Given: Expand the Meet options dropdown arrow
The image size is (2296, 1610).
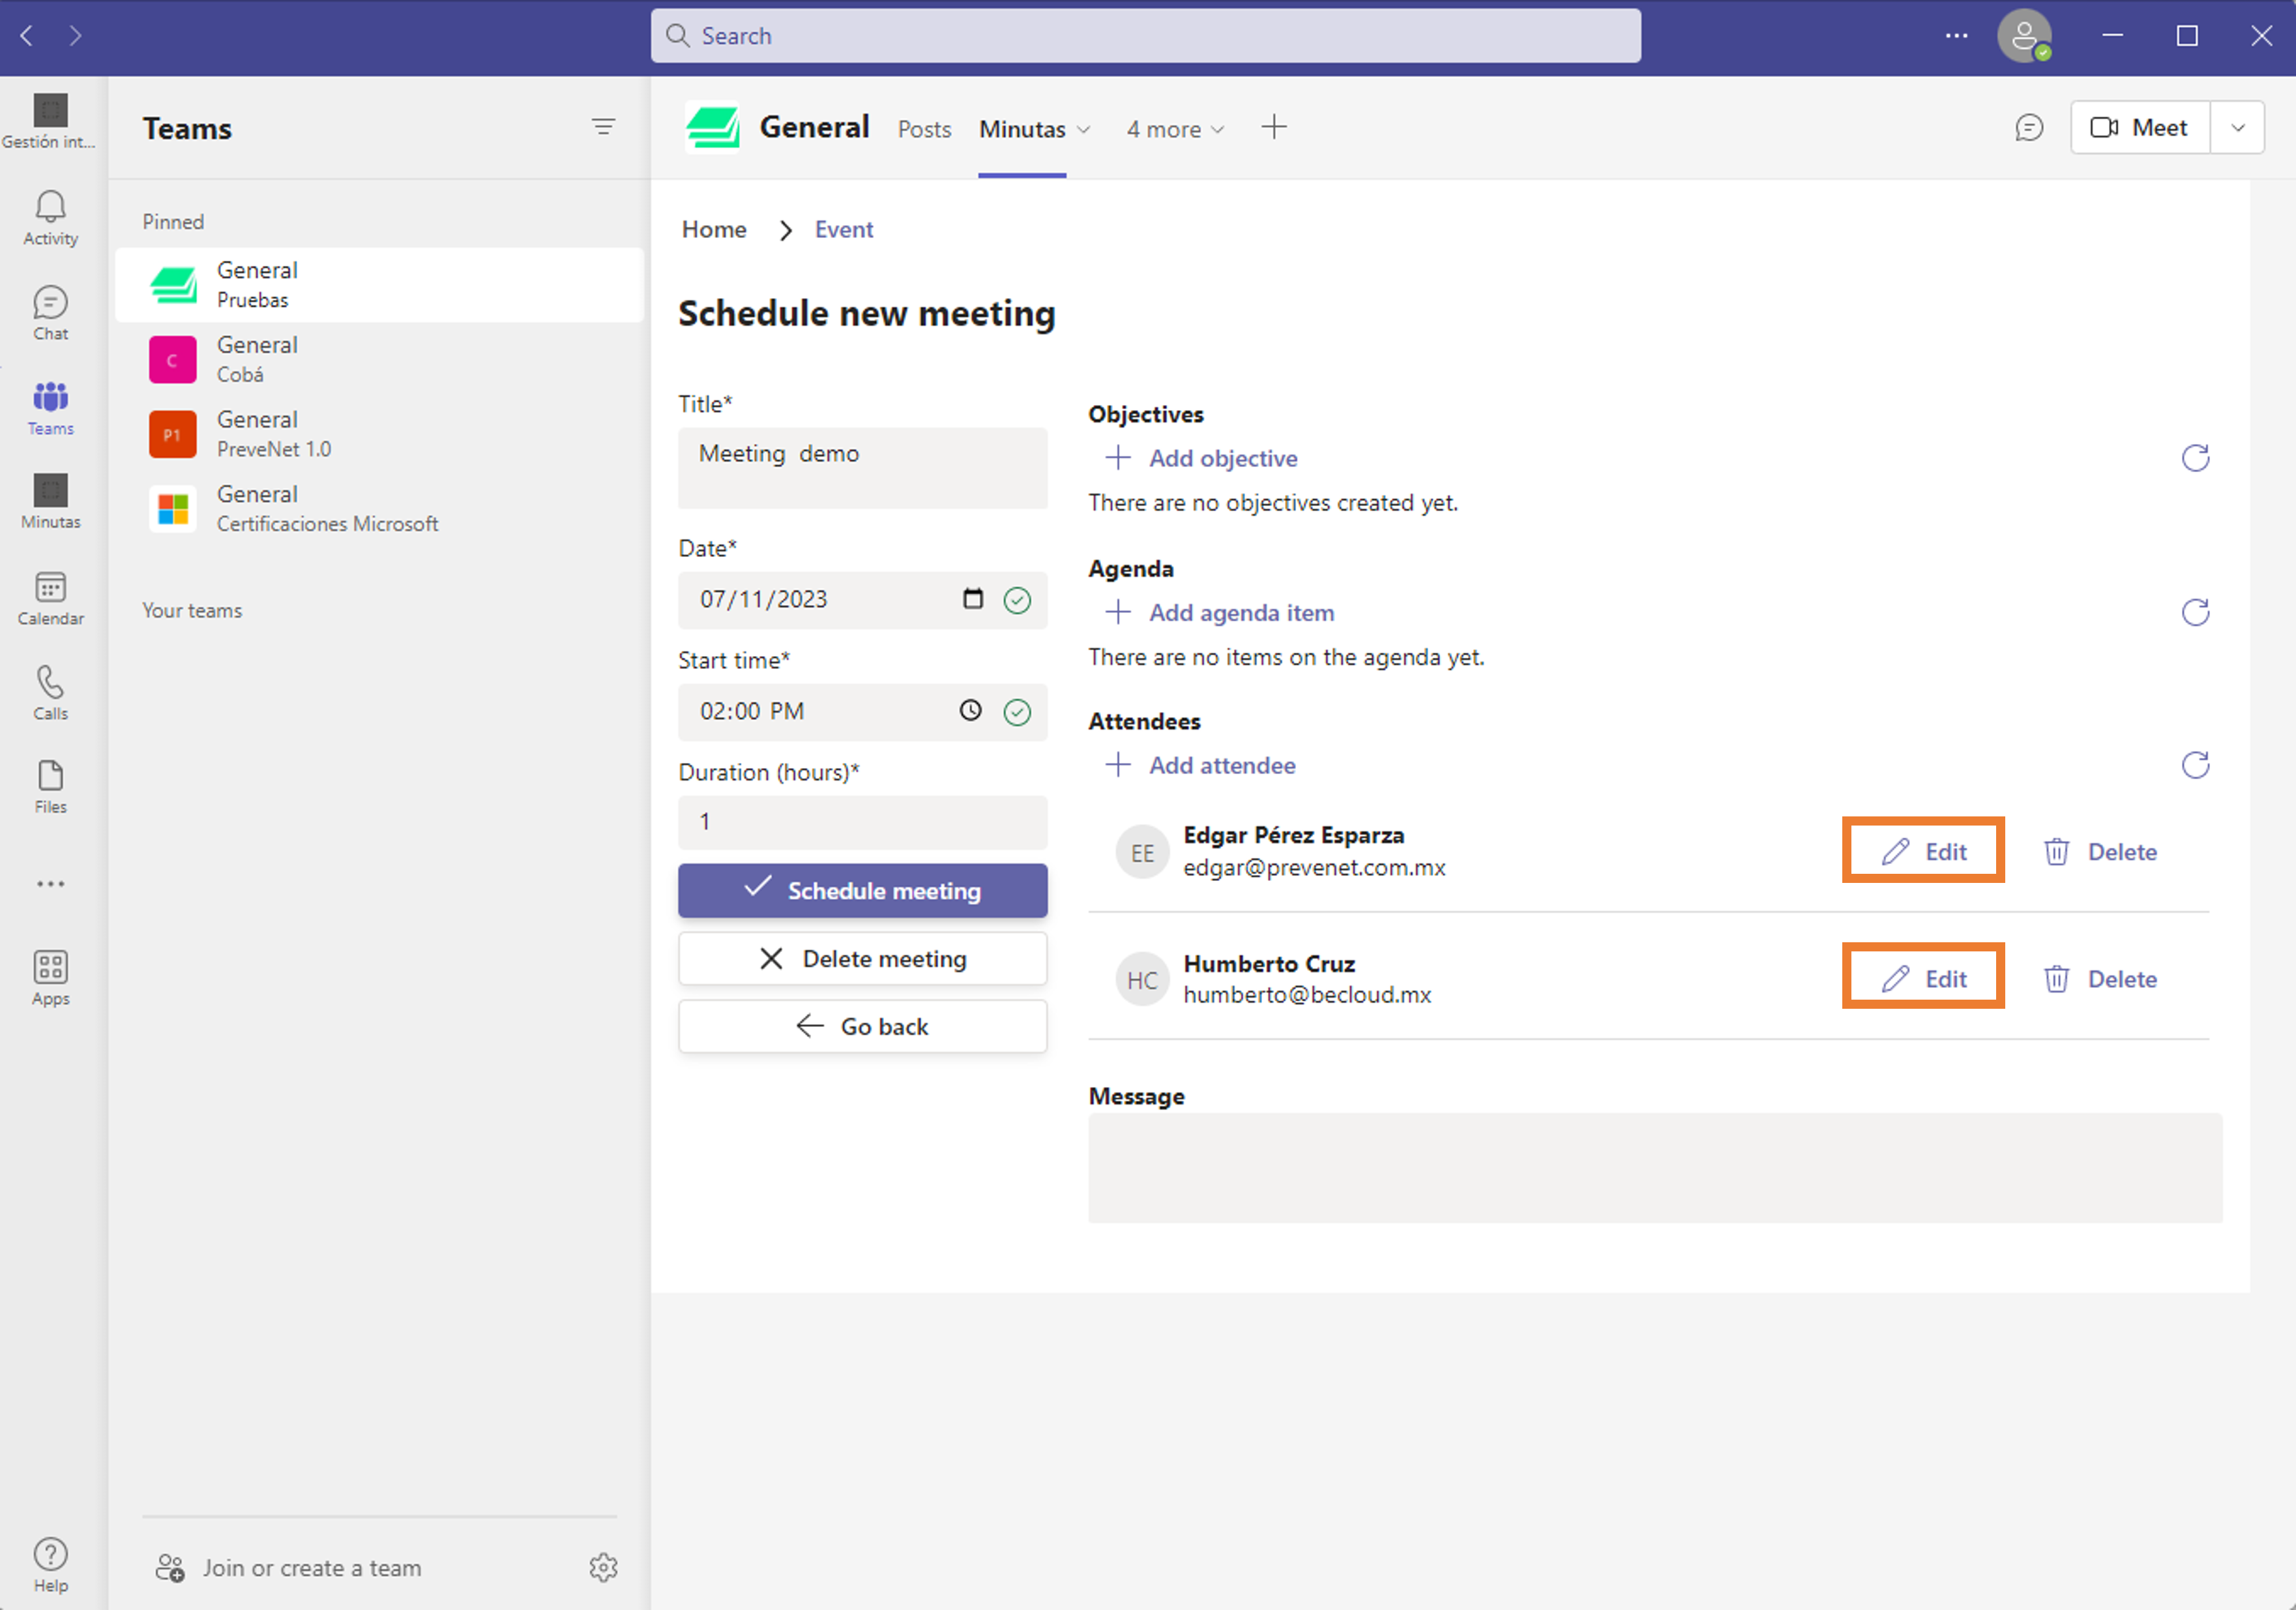Looking at the screenshot, I should click(2238, 128).
